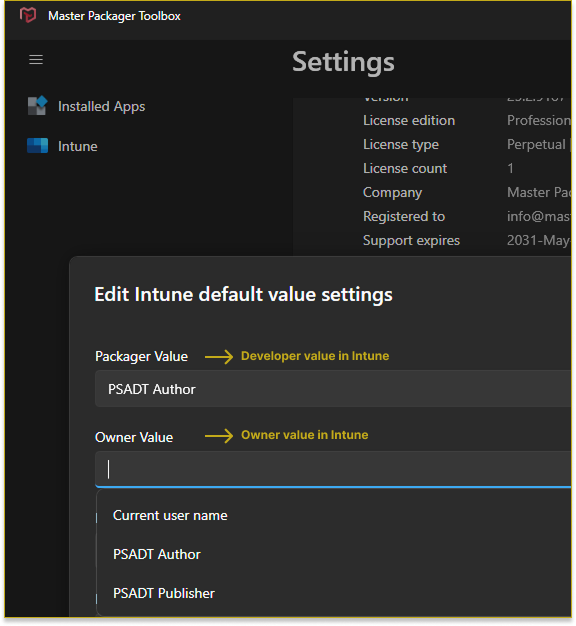The width and height of the screenshot is (576, 626).
Task: Click the Edit Intune default value settings title
Action: click(x=243, y=295)
